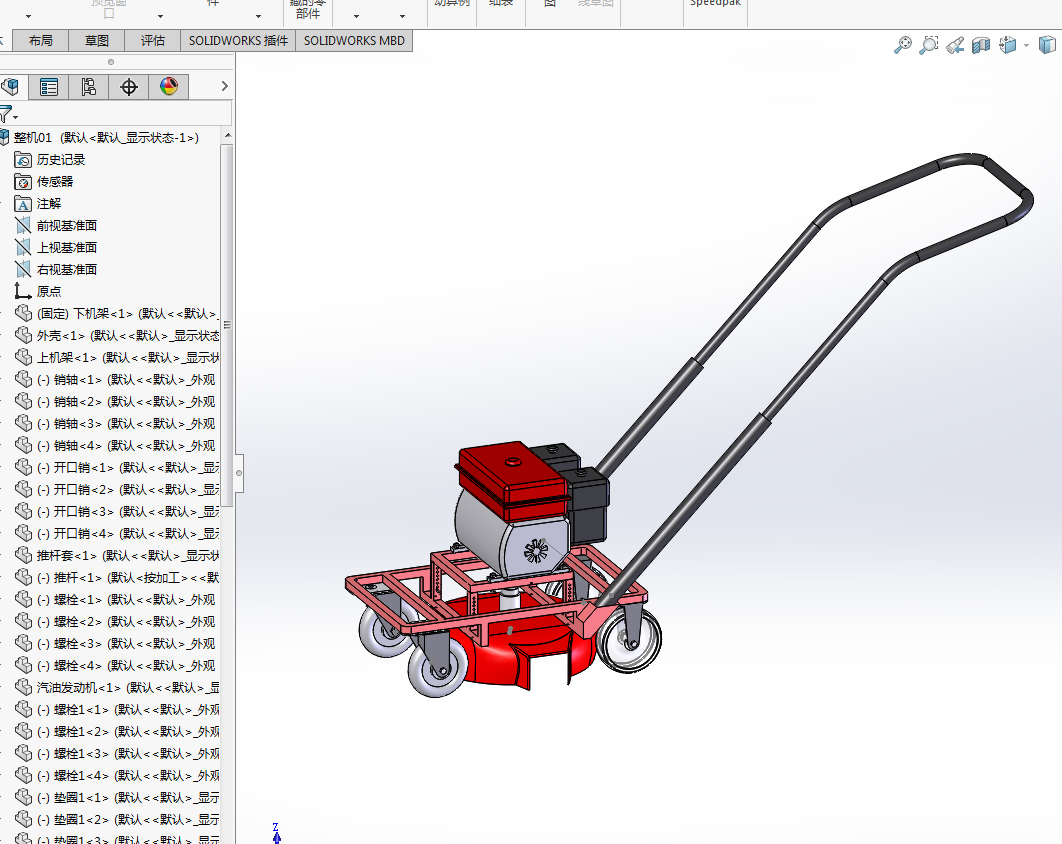Screen dimensions: 1062x844
Task: Select the 螺栓1<3> component
Action: (x=117, y=753)
